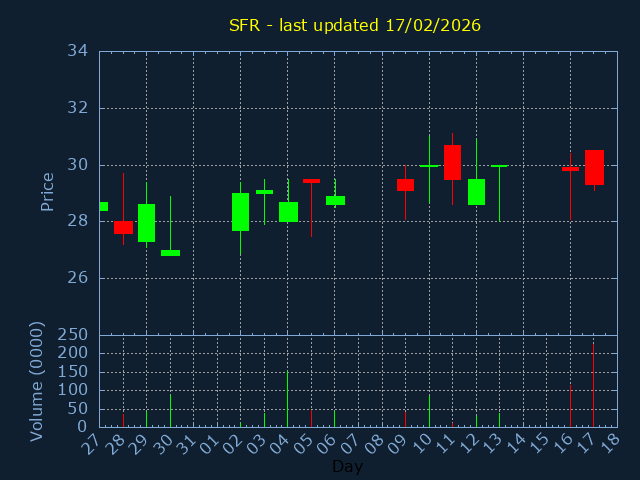Screen dimensions: 640x480
Task: Click the green candlestick on day 12
Action: 476,192
